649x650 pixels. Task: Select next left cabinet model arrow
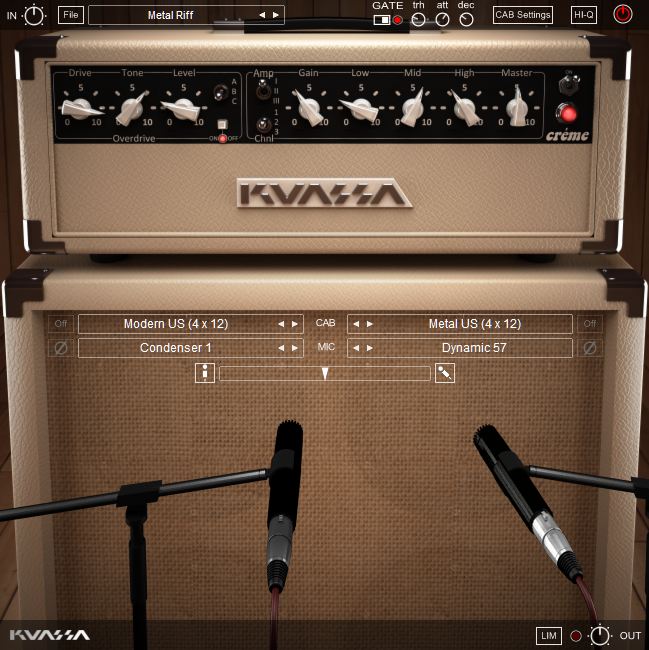295,324
